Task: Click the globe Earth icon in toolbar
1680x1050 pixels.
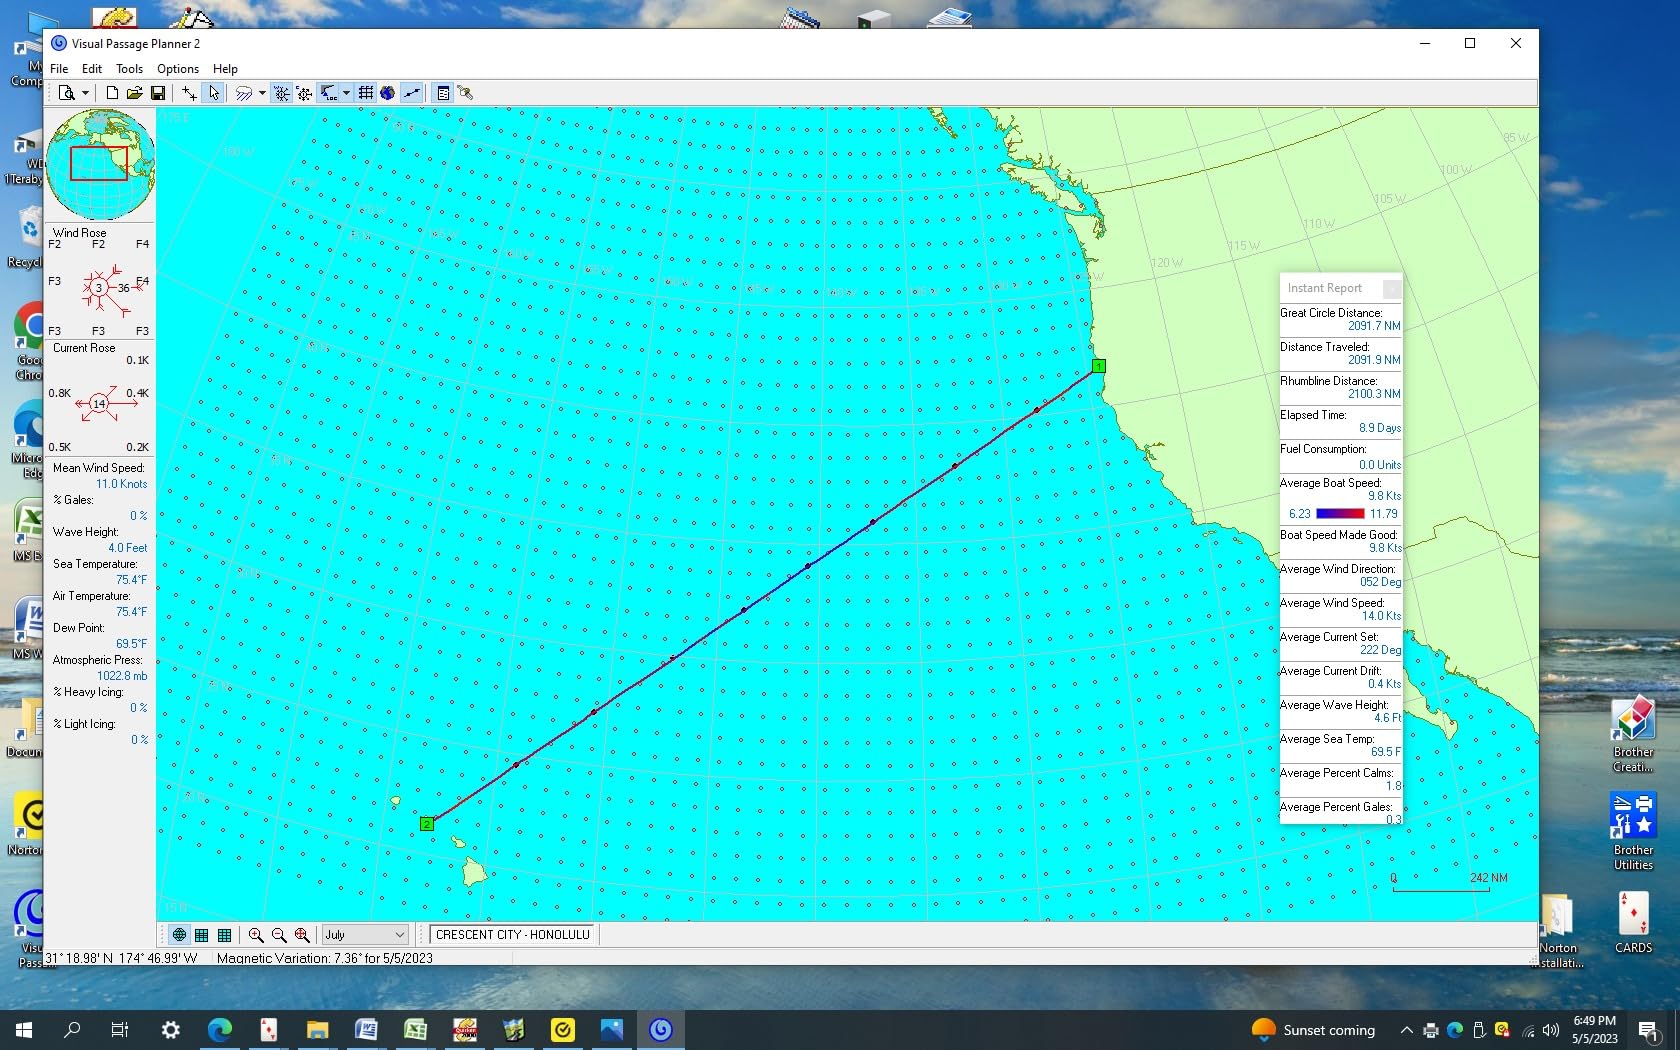Action: [387, 93]
